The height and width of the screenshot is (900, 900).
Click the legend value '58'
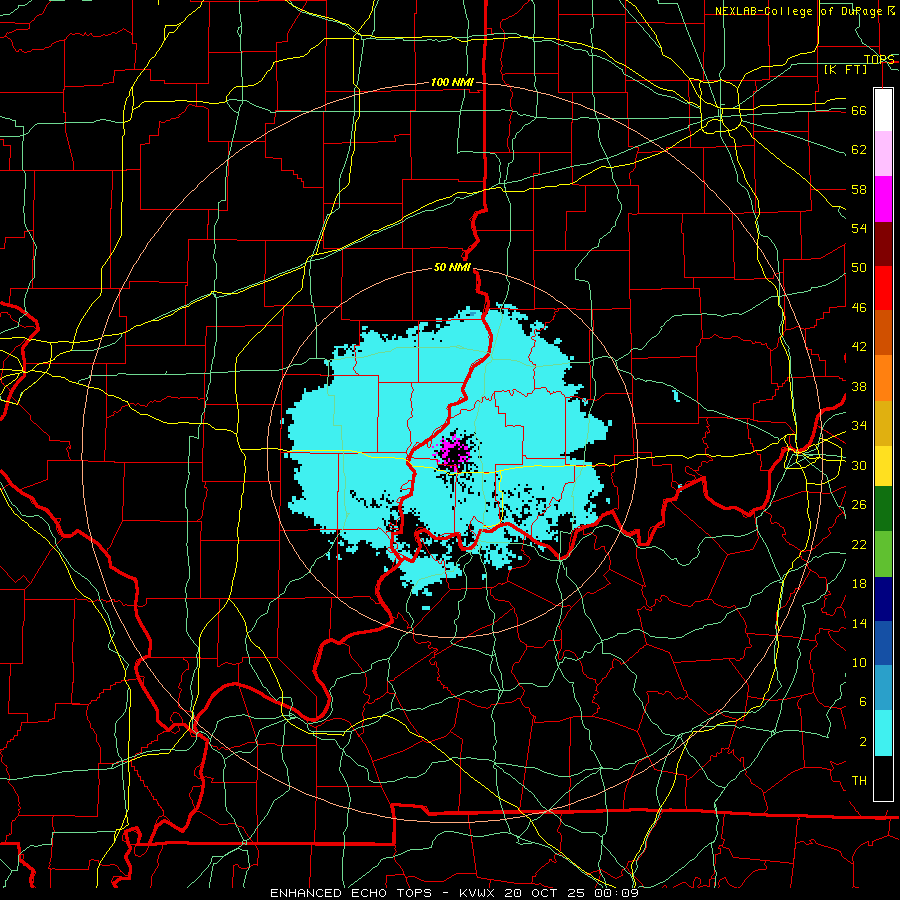click(x=859, y=189)
